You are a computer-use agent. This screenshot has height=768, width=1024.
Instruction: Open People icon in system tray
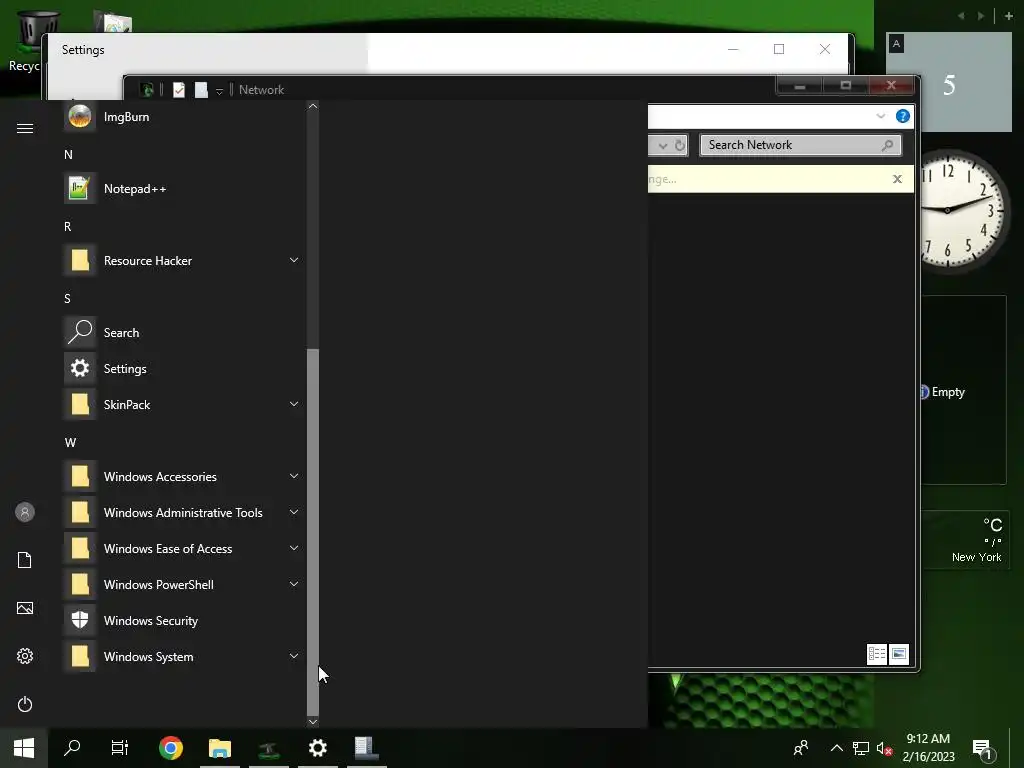(801, 748)
